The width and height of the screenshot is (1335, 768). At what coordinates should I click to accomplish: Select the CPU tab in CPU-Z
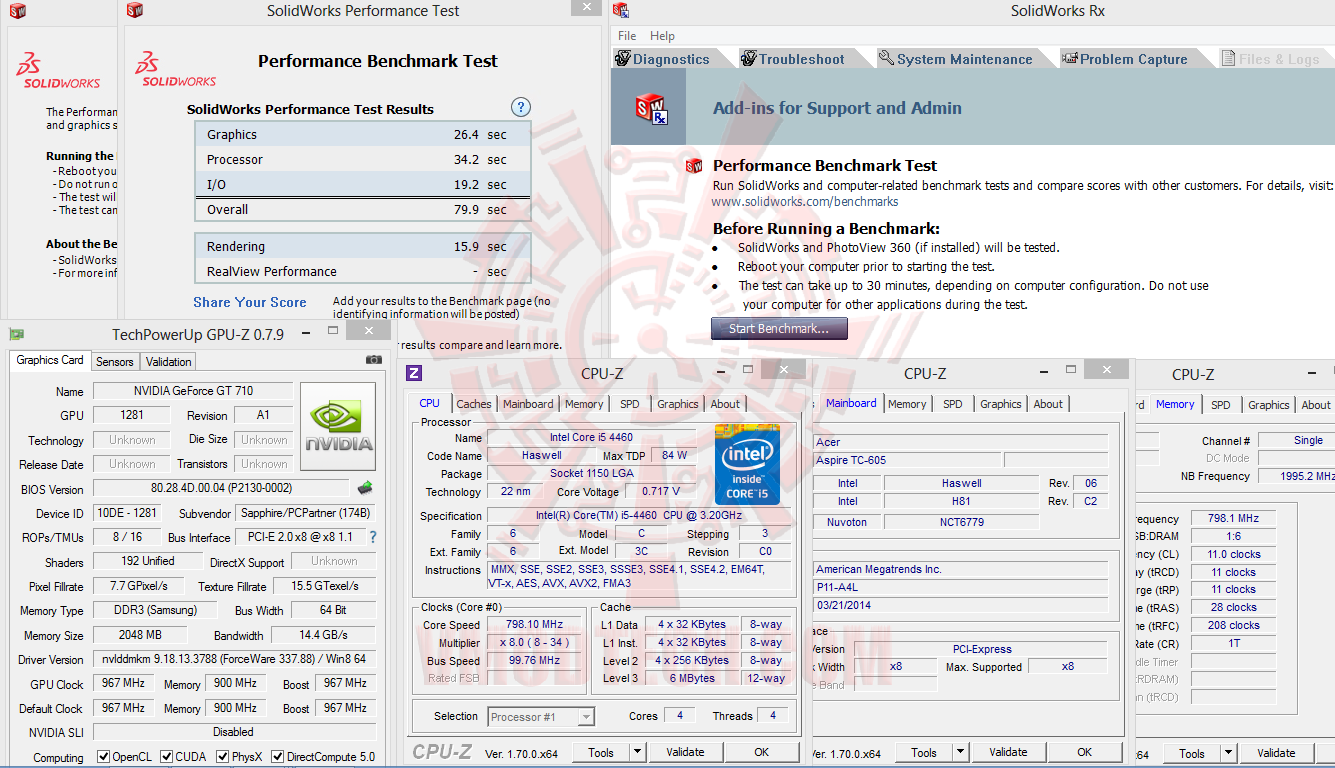[x=429, y=403]
